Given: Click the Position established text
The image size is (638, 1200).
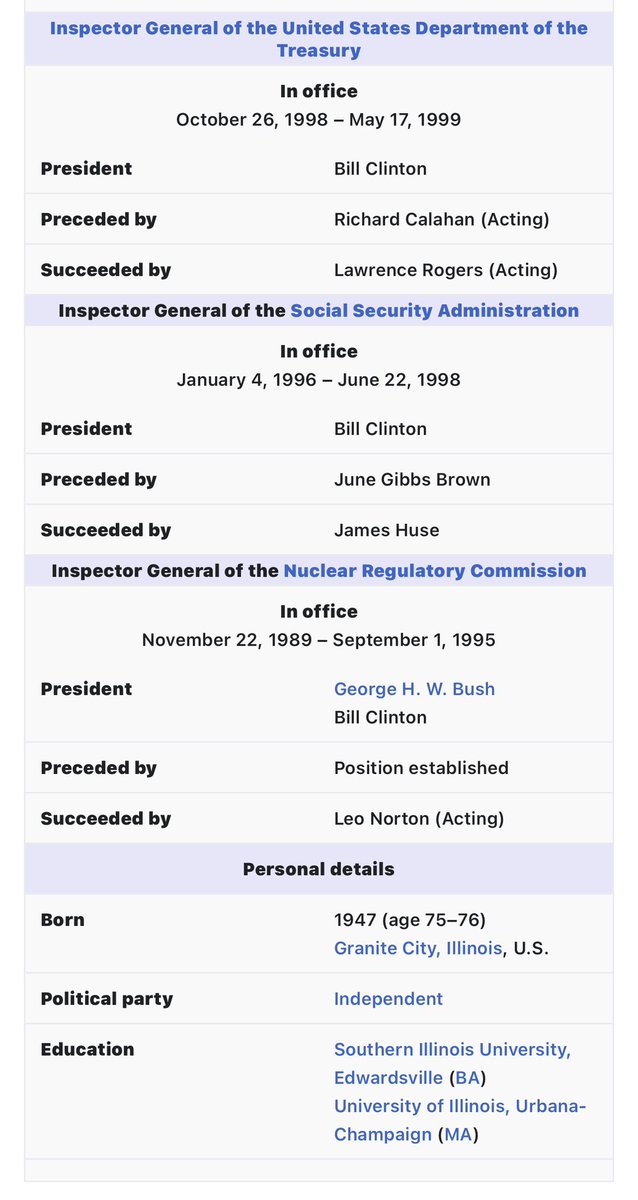Looking at the screenshot, I should (421, 768).
